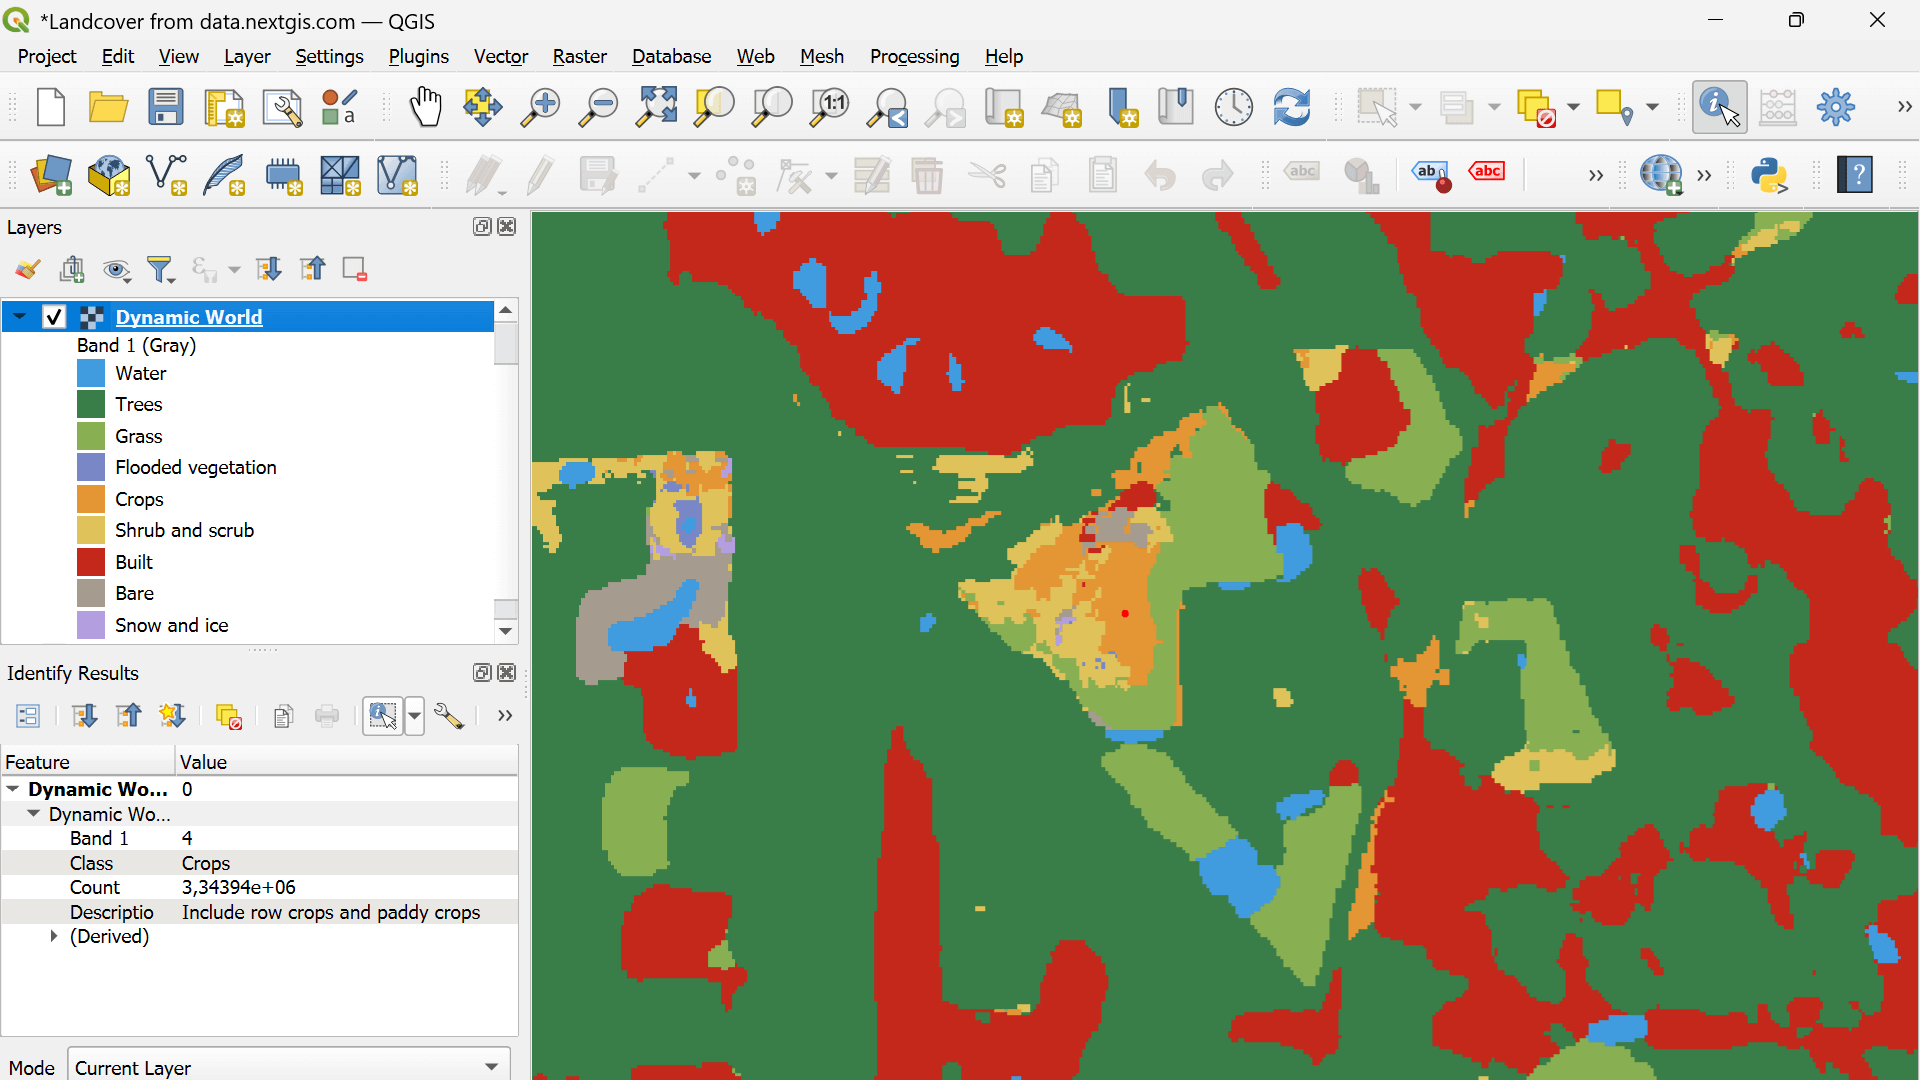Select the Pan Map hand tool
This screenshot has width=1920, height=1080.
[426, 107]
